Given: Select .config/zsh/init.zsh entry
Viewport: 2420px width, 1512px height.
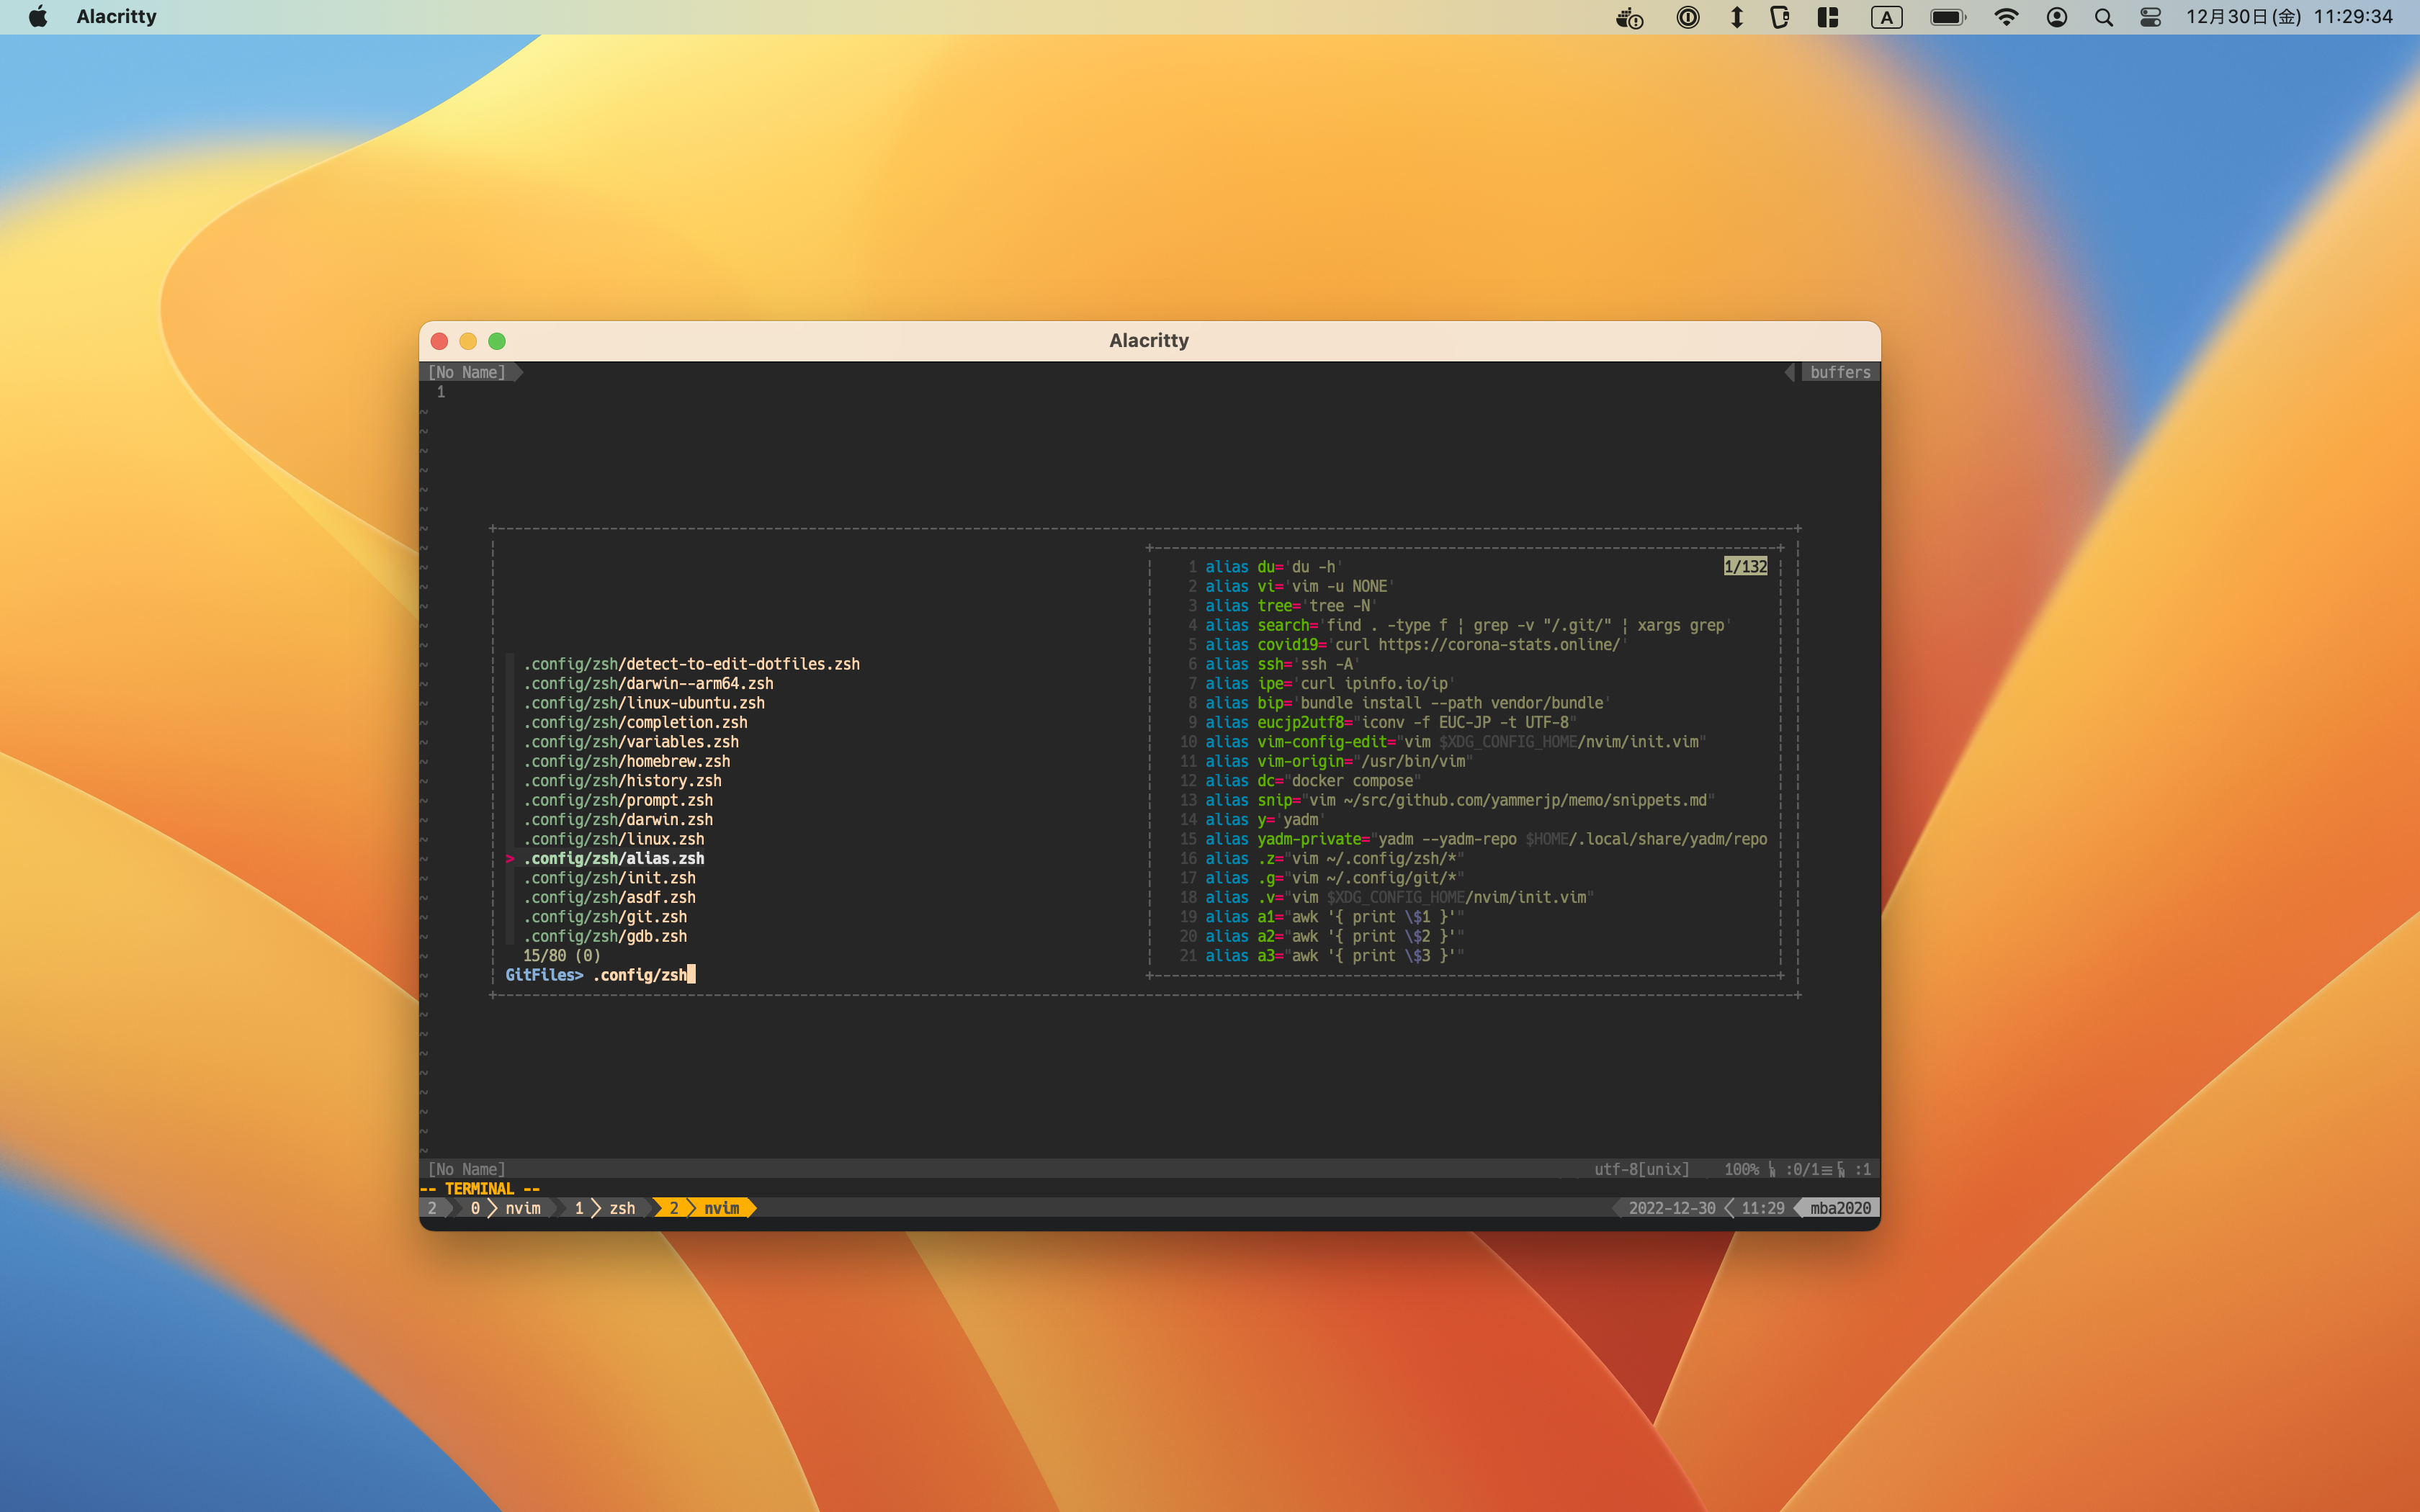Looking at the screenshot, I should click(x=609, y=878).
